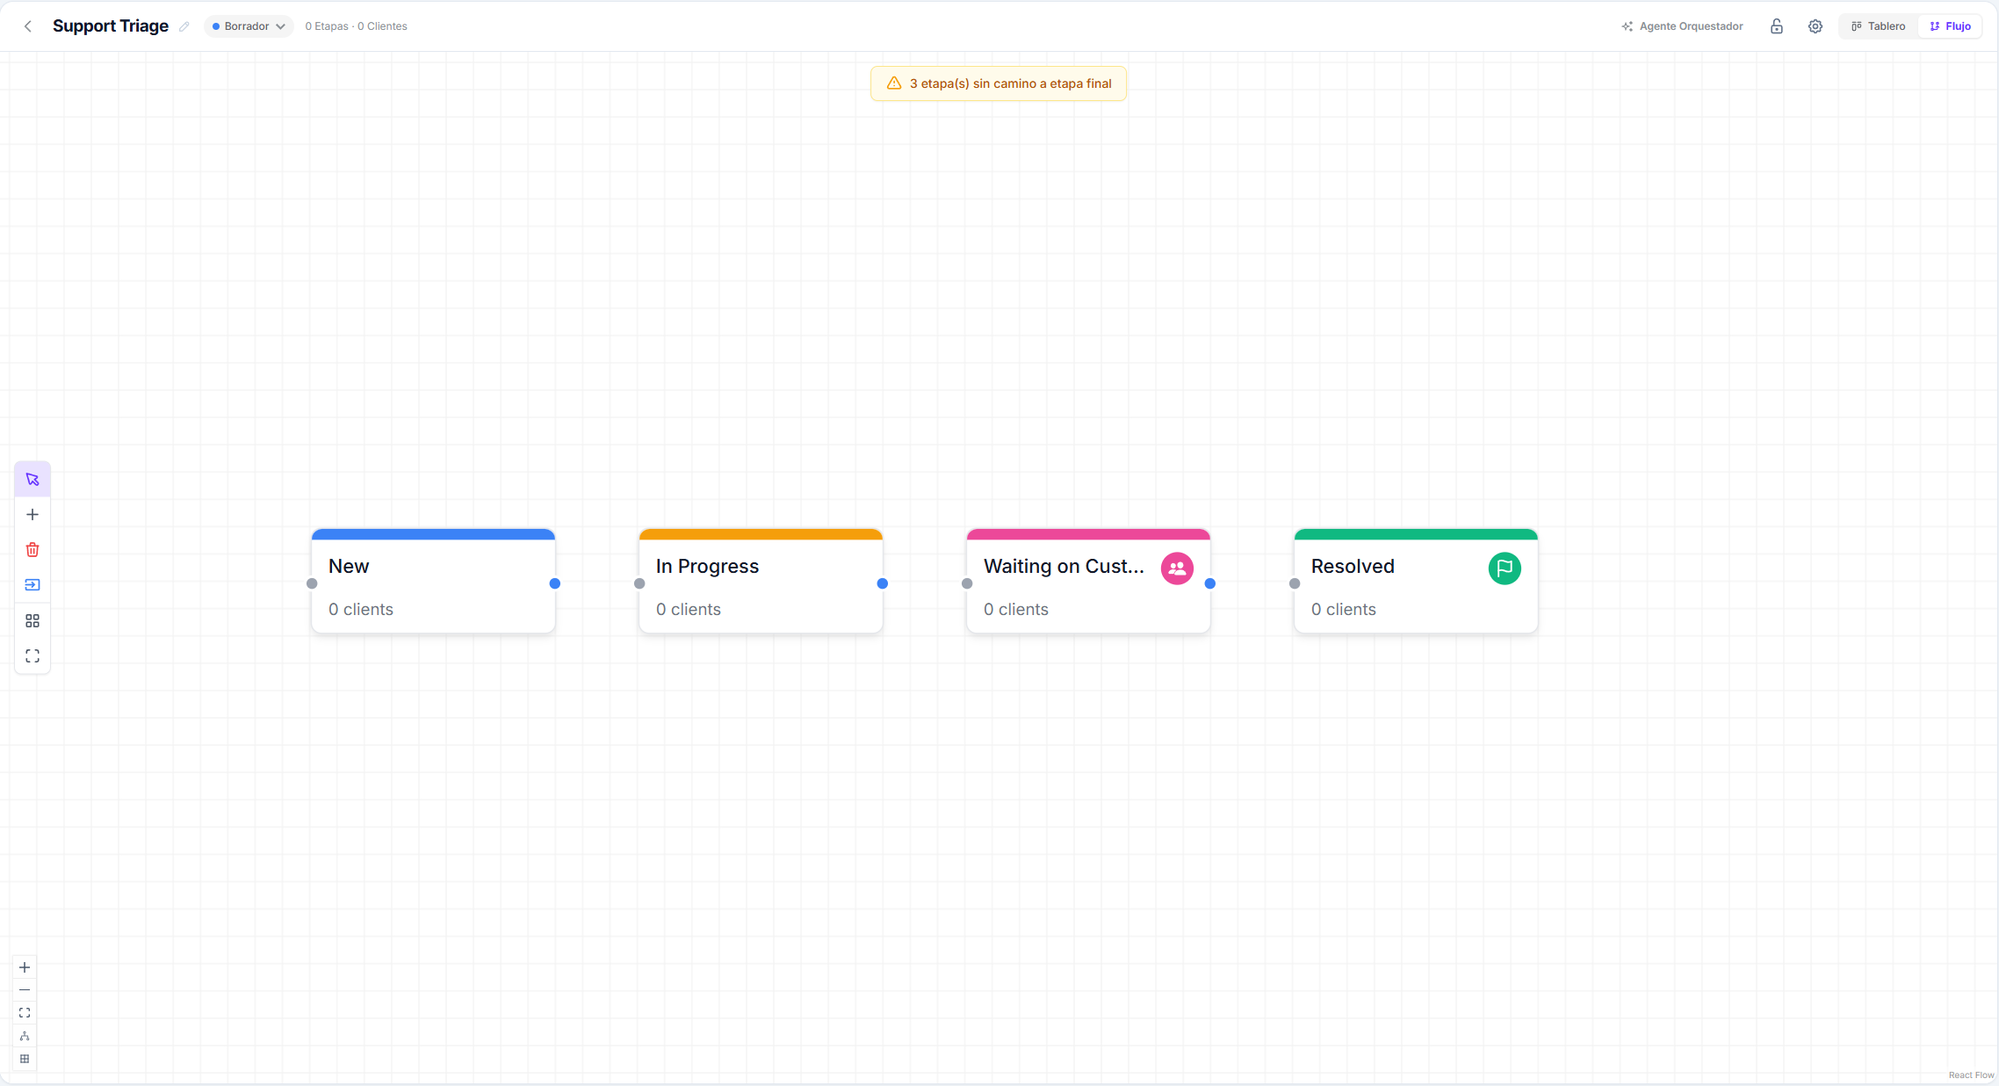Click the gray input handle of Resolved
1999x1086 pixels.
point(1295,583)
